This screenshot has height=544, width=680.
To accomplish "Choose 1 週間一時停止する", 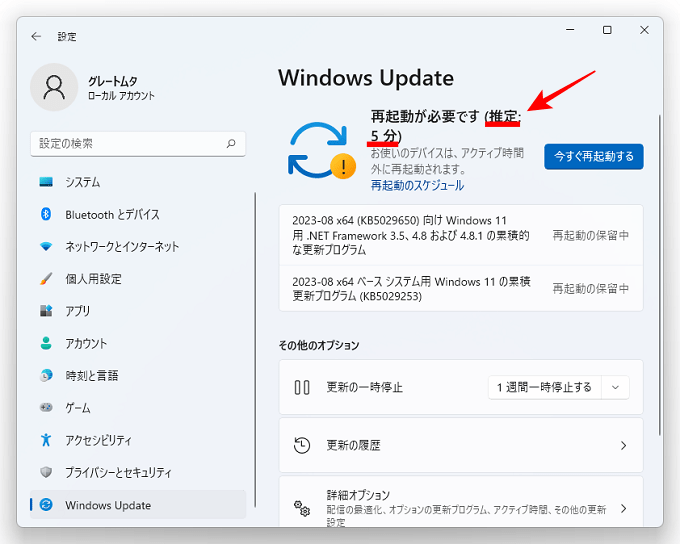I will click(x=544, y=387).
